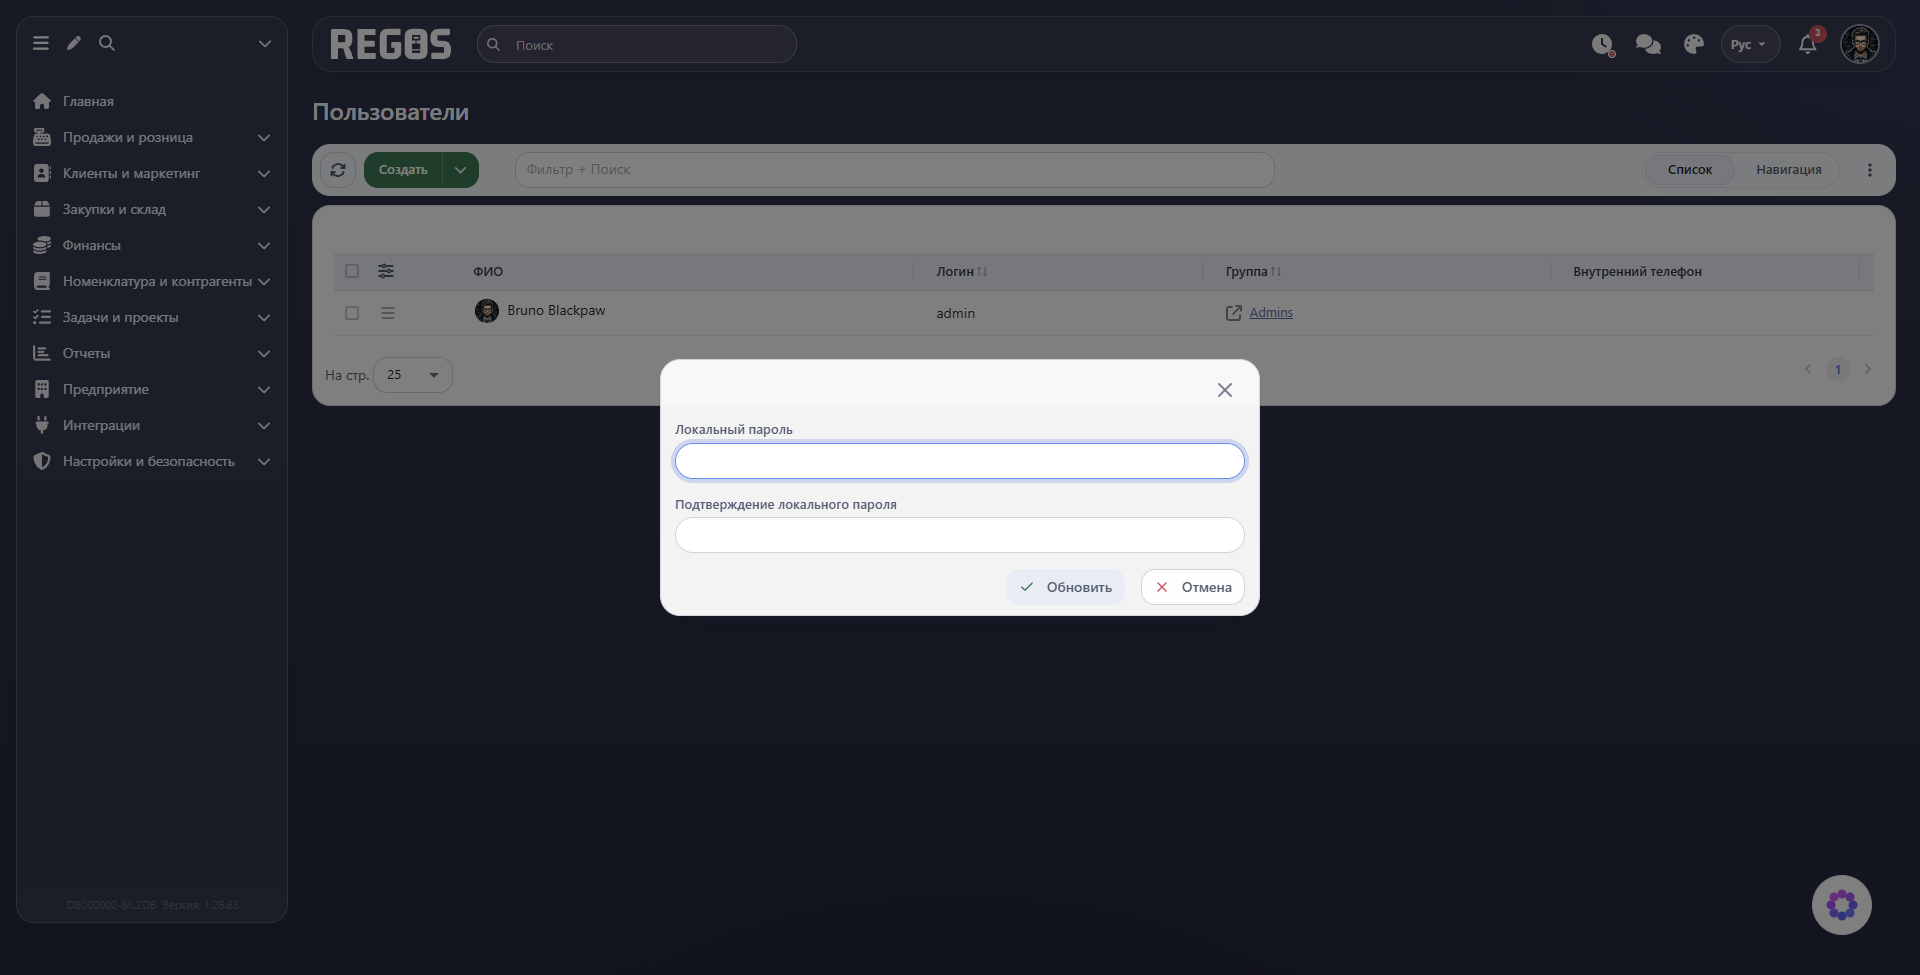This screenshot has width=1920, height=975.
Task: Click the REGOS logo
Action: pyautogui.click(x=391, y=44)
